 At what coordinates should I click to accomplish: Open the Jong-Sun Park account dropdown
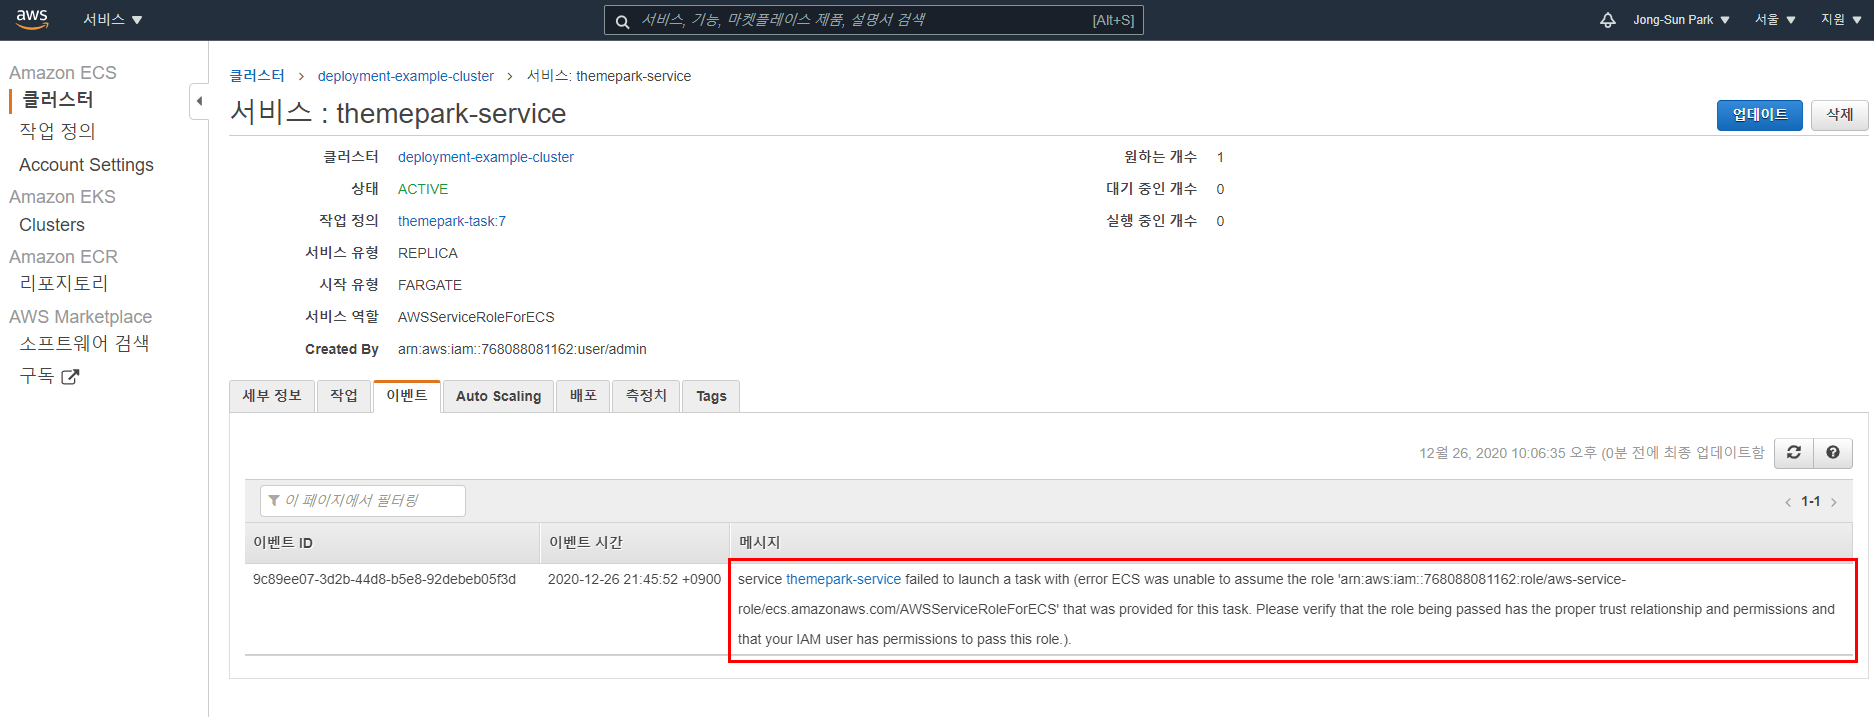pos(1681,20)
